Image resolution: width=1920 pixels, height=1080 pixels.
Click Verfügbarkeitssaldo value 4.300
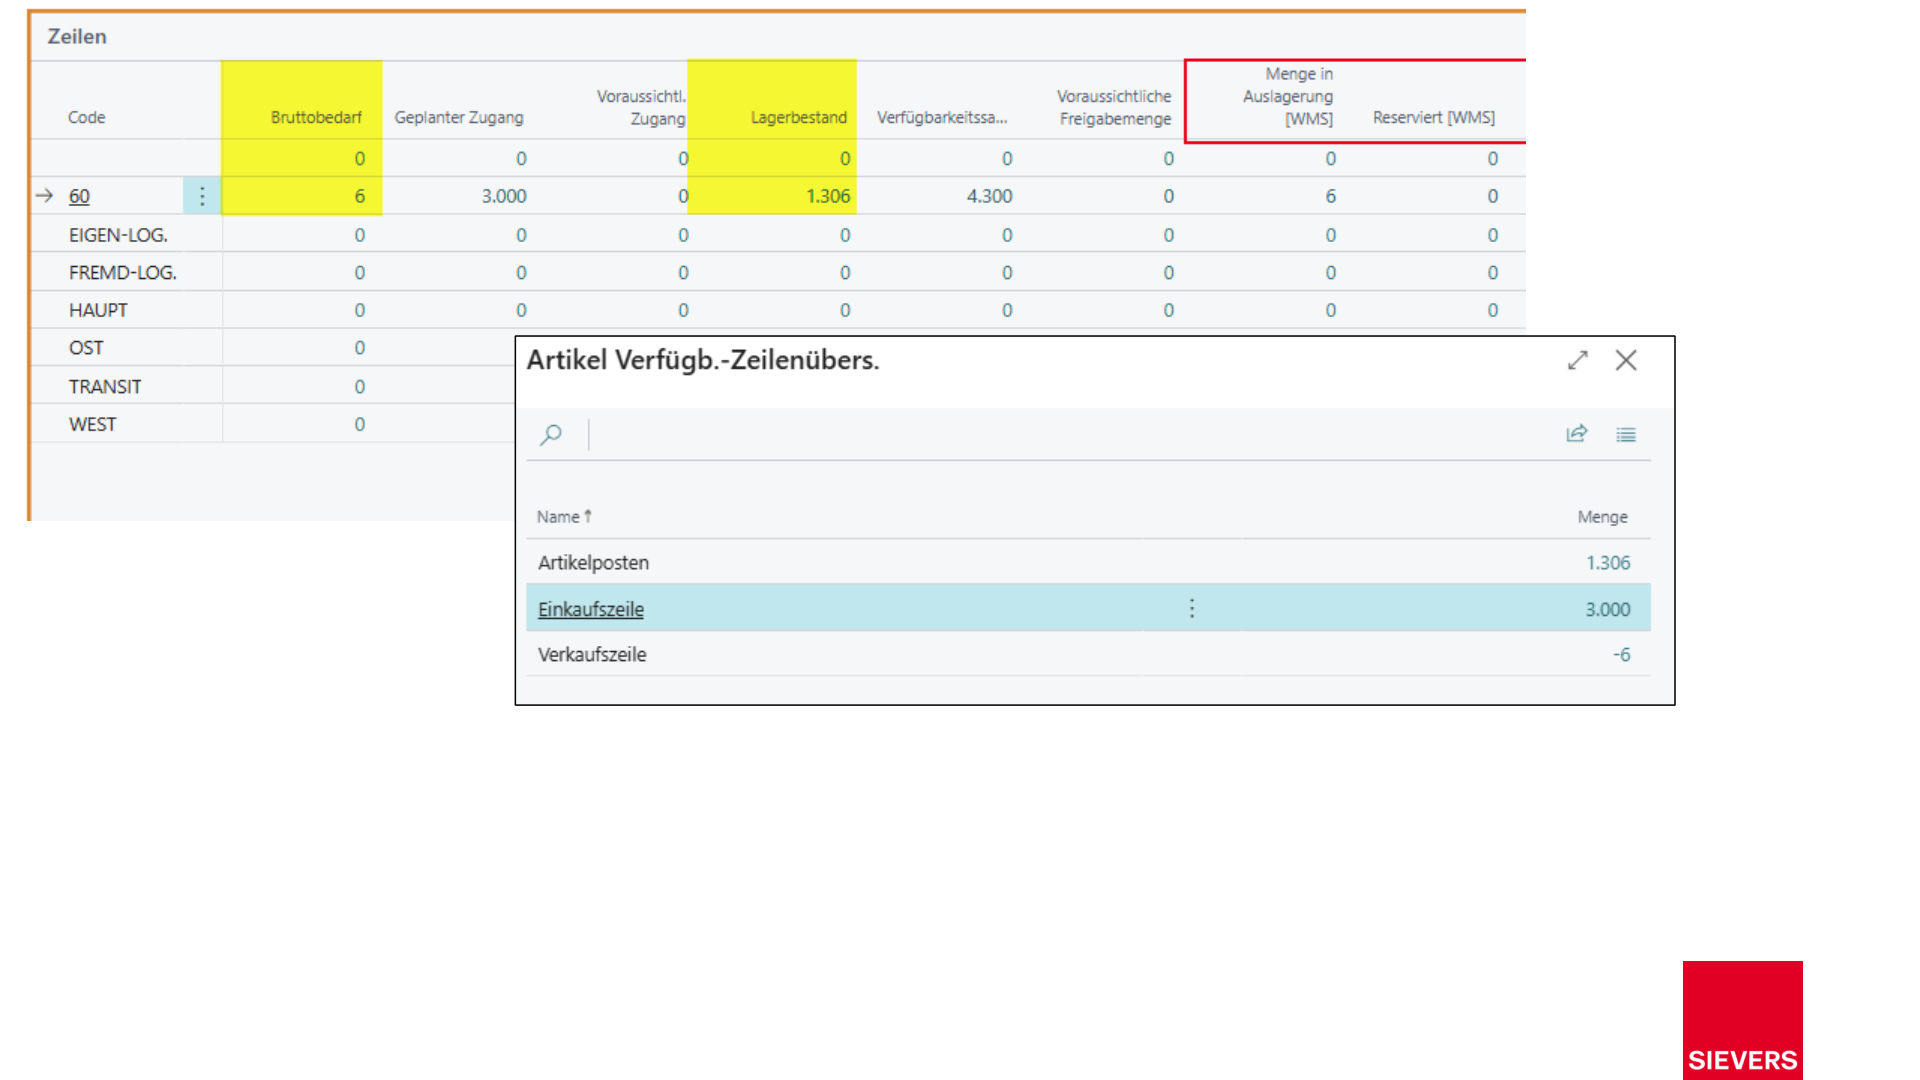(x=989, y=196)
